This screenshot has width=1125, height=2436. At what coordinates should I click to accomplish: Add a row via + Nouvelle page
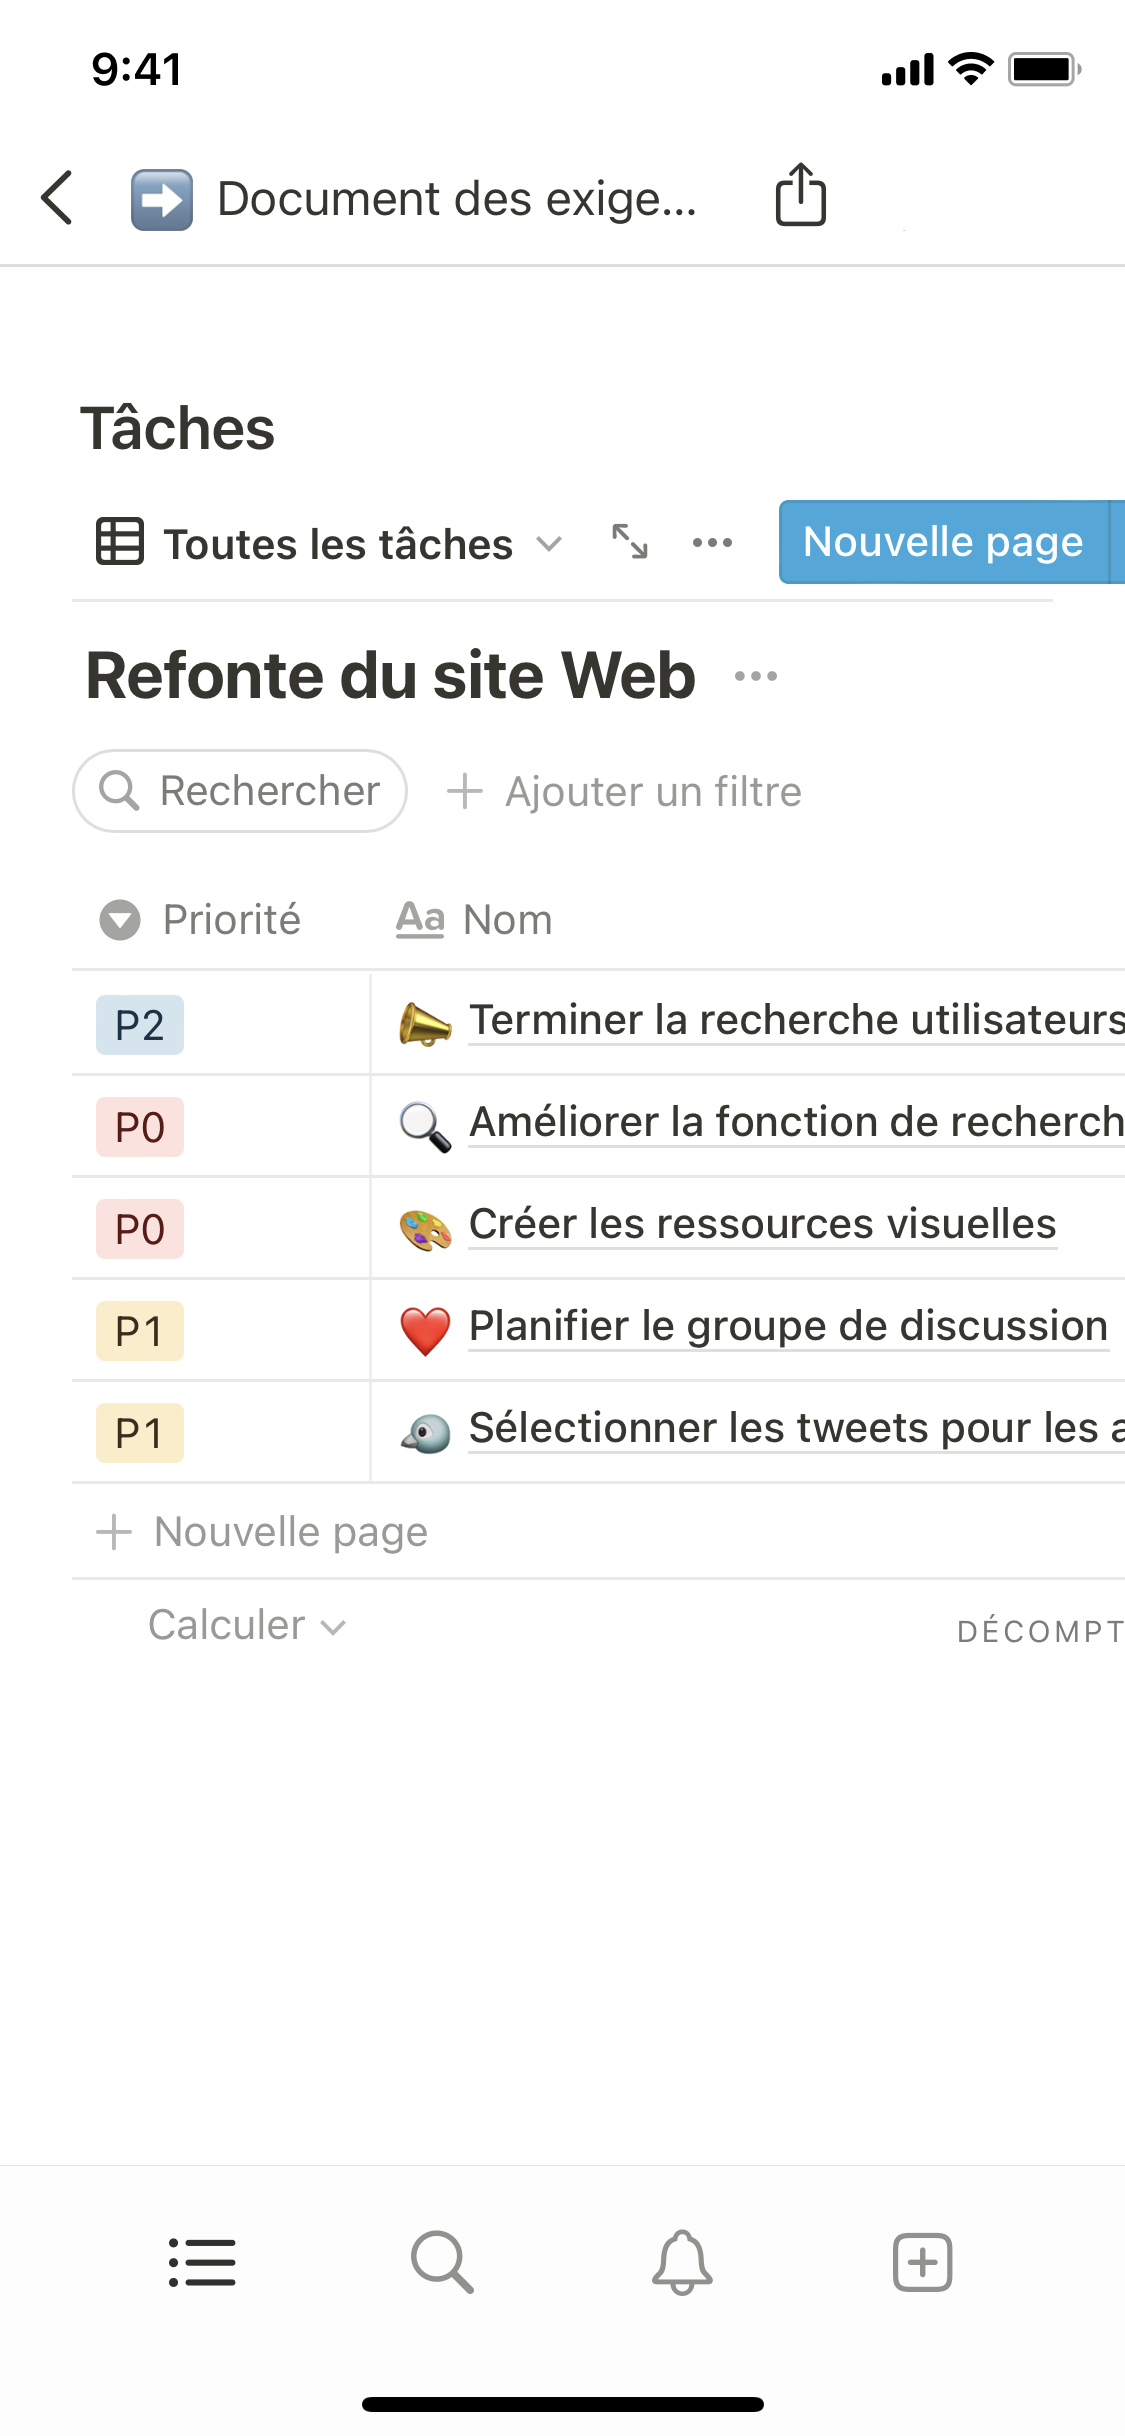pos(262,1532)
